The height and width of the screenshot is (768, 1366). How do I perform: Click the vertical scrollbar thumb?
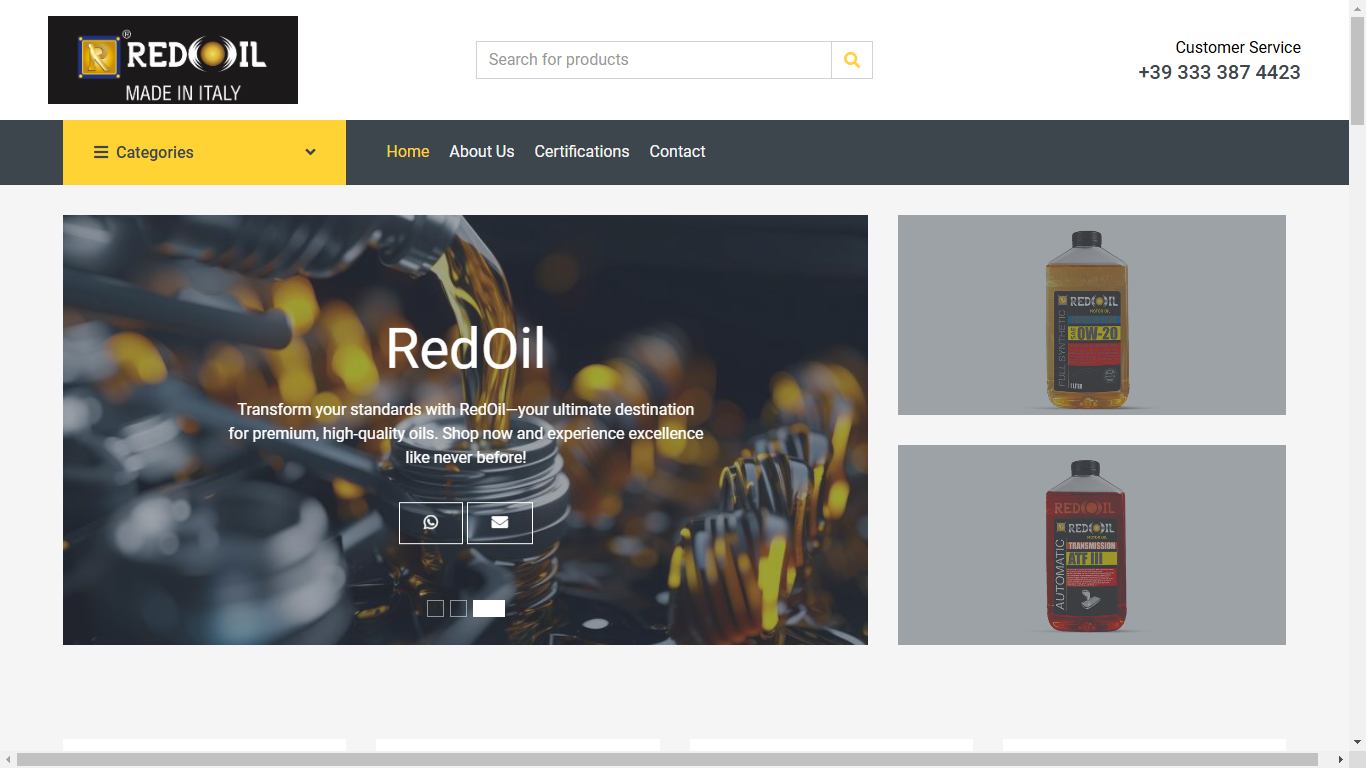[1357, 65]
